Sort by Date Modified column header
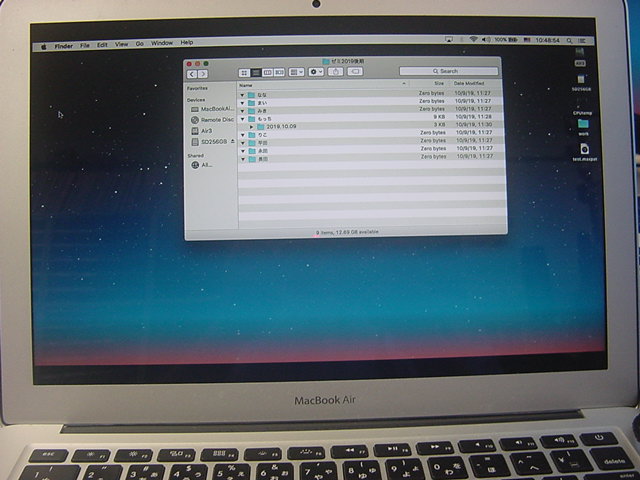 (476, 83)
